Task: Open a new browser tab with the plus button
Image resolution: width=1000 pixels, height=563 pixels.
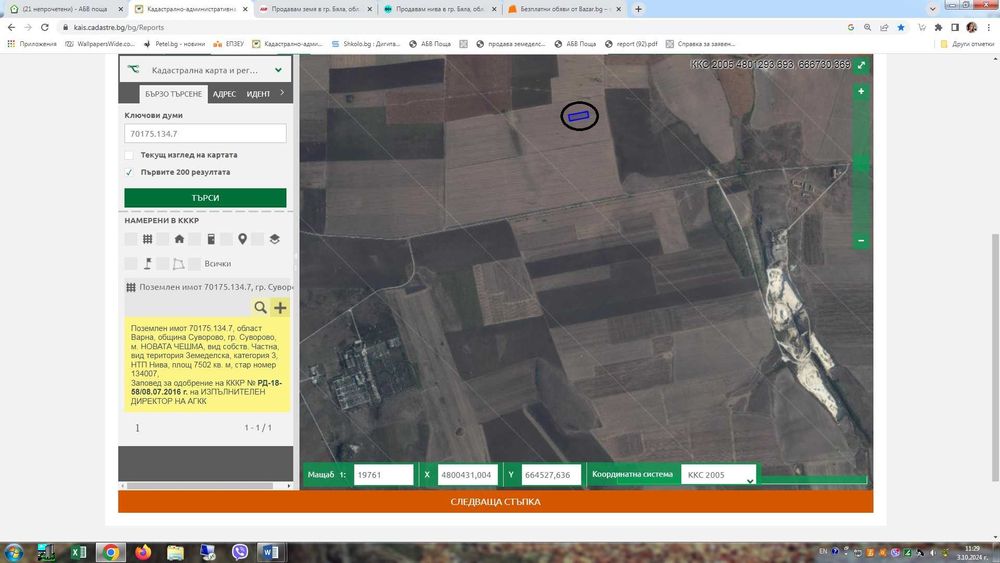Action: pos(638,9)
